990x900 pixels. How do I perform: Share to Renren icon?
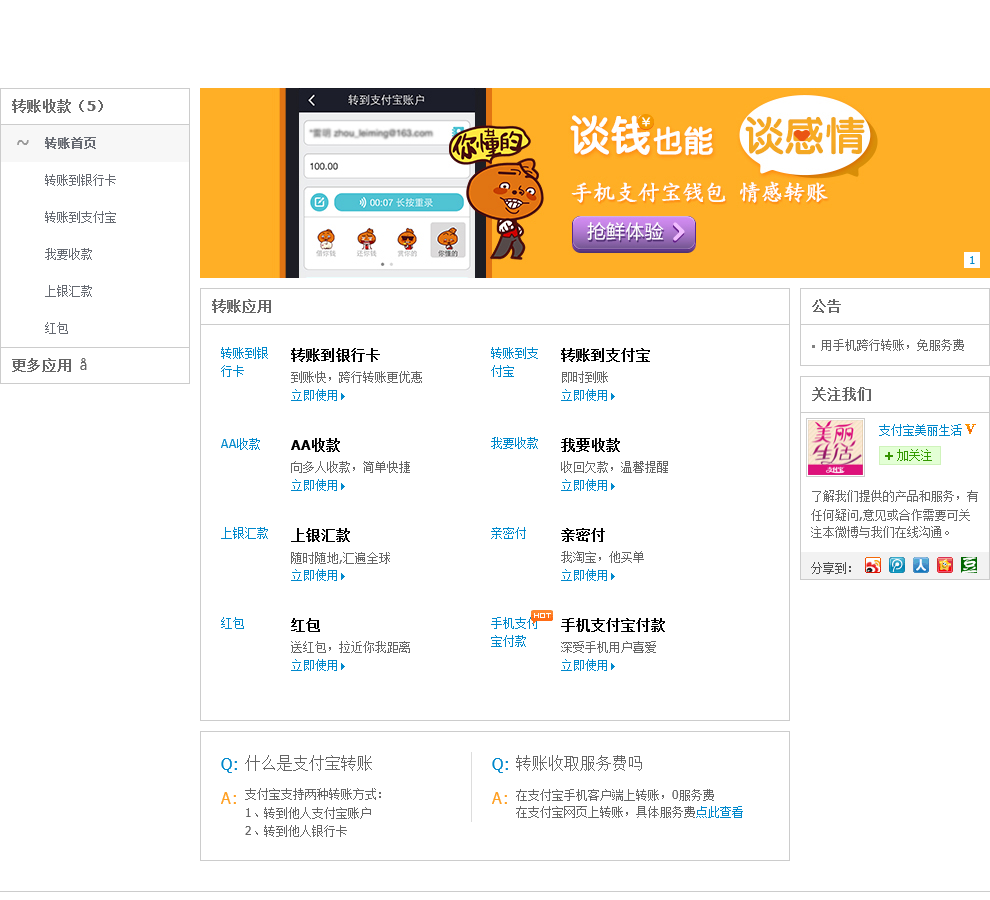point(921,565)
